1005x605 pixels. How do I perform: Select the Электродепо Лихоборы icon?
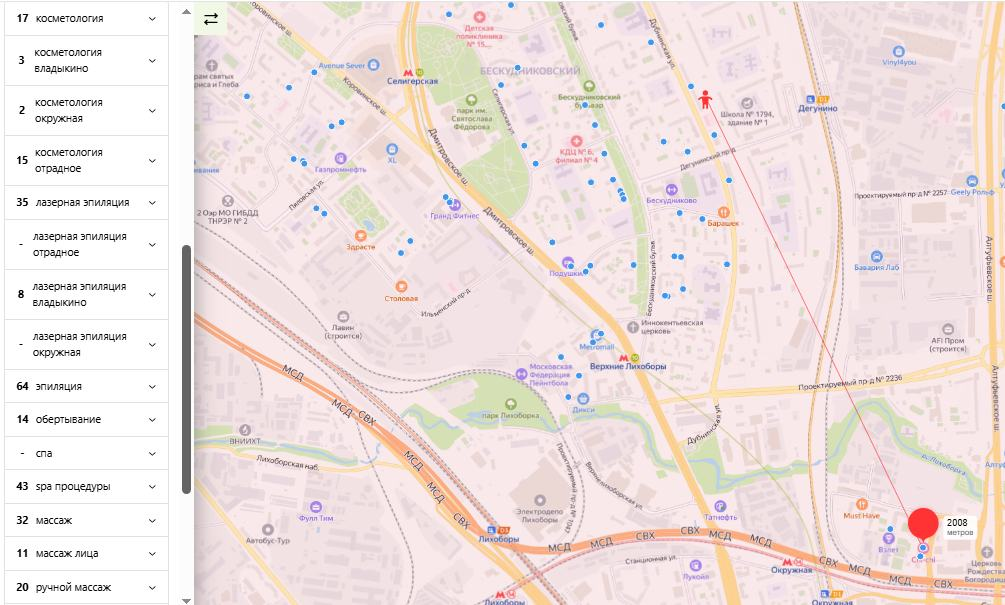540,501
